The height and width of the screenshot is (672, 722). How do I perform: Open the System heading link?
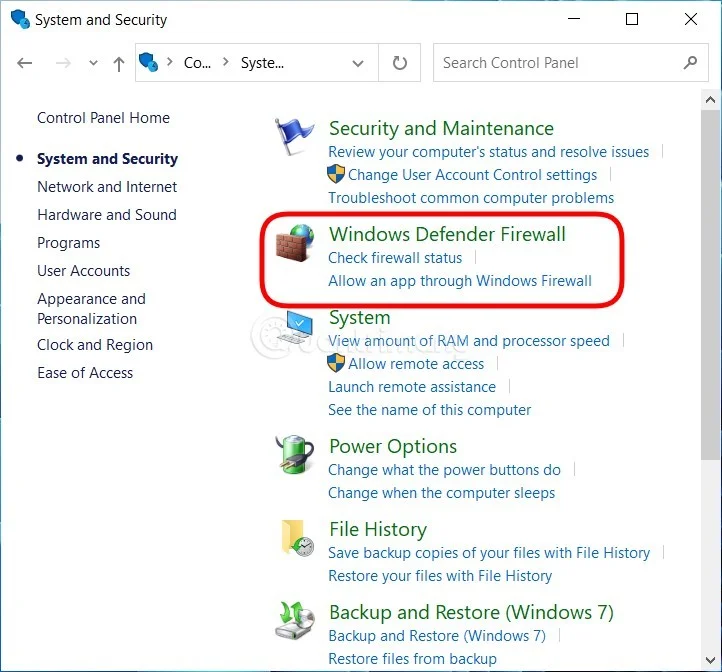pyautogui.click(x=360, y=318)
